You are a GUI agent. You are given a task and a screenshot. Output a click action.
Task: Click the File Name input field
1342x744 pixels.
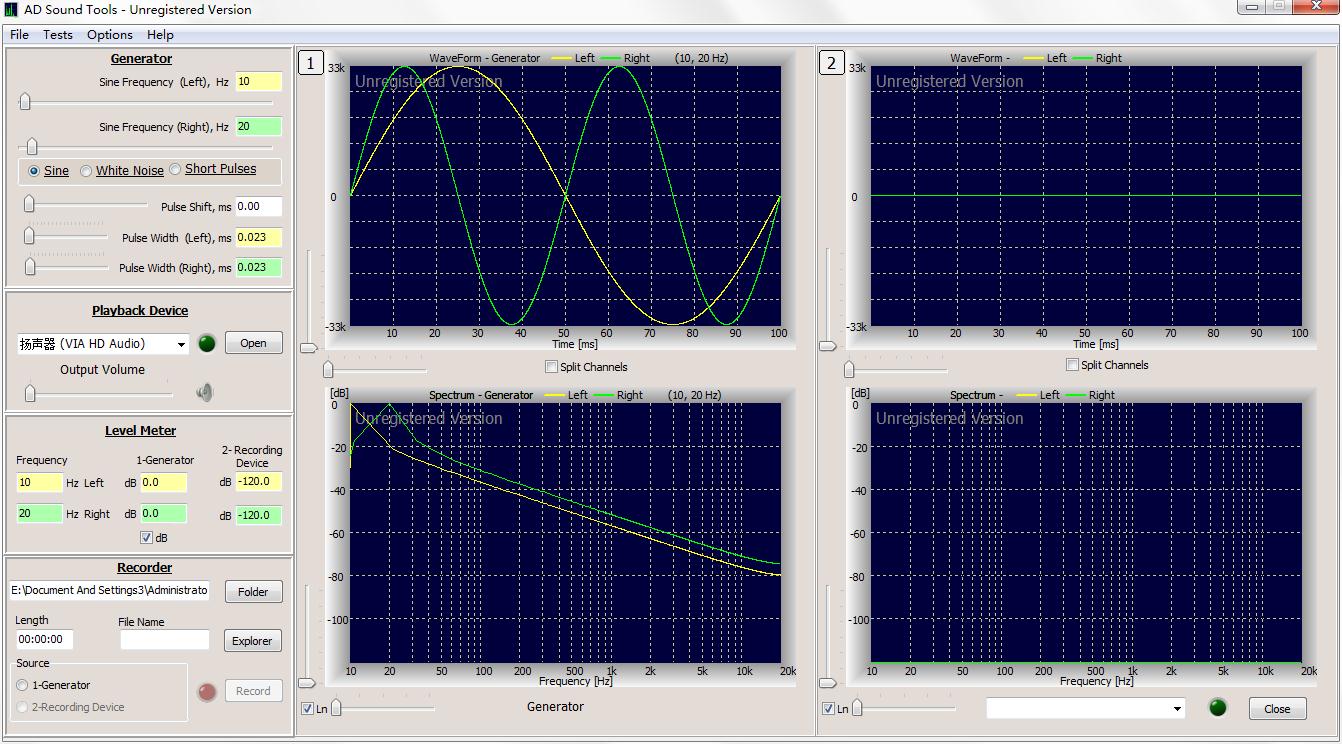pos(164,640)
